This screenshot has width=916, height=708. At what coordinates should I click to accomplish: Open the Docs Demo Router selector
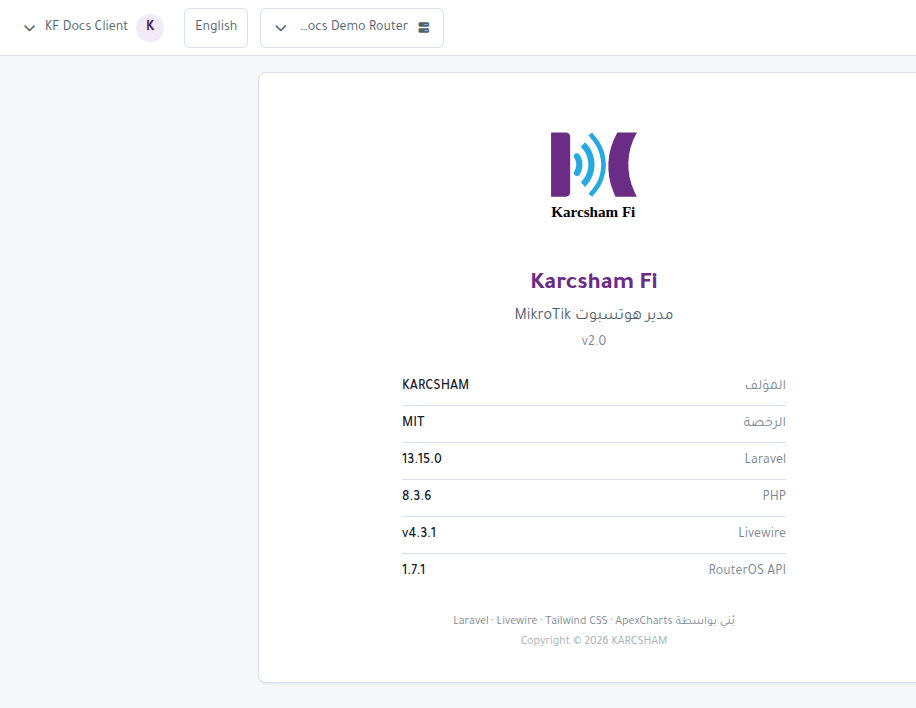pyautogui.click(x=352, y=27)
